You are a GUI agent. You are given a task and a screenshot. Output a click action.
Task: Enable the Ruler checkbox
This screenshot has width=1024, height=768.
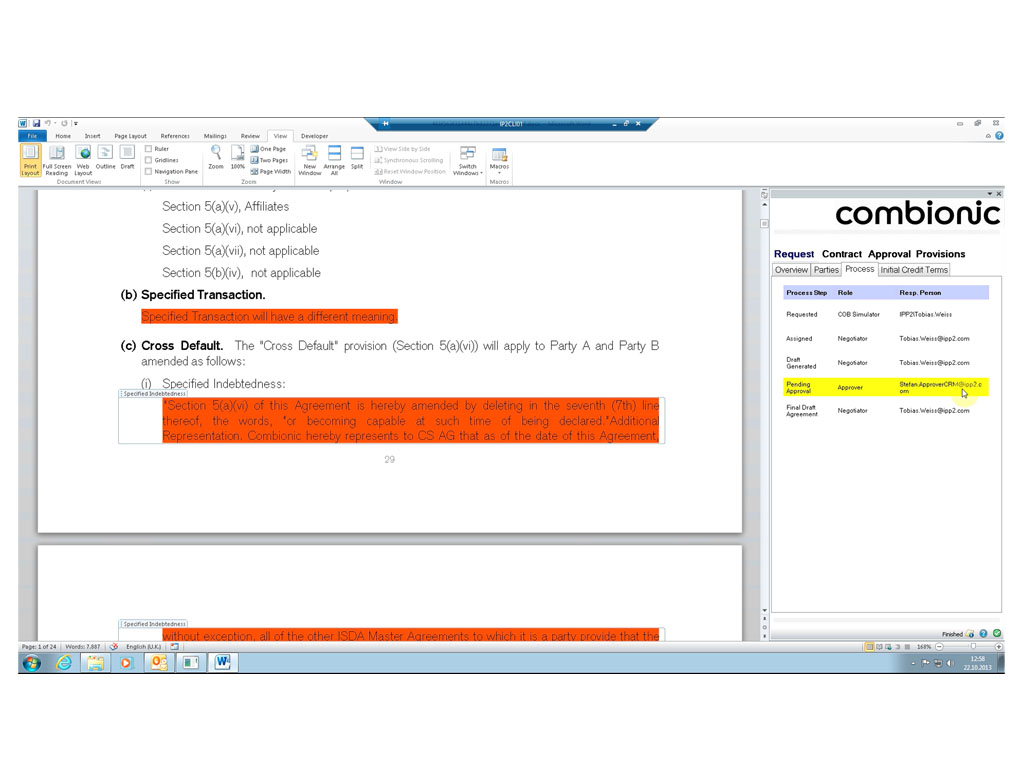(149, 149)
